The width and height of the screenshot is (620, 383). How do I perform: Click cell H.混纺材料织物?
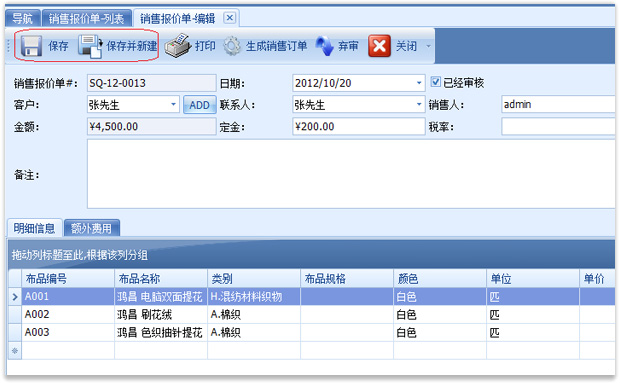pyautogui.click(x=254, y=296)
